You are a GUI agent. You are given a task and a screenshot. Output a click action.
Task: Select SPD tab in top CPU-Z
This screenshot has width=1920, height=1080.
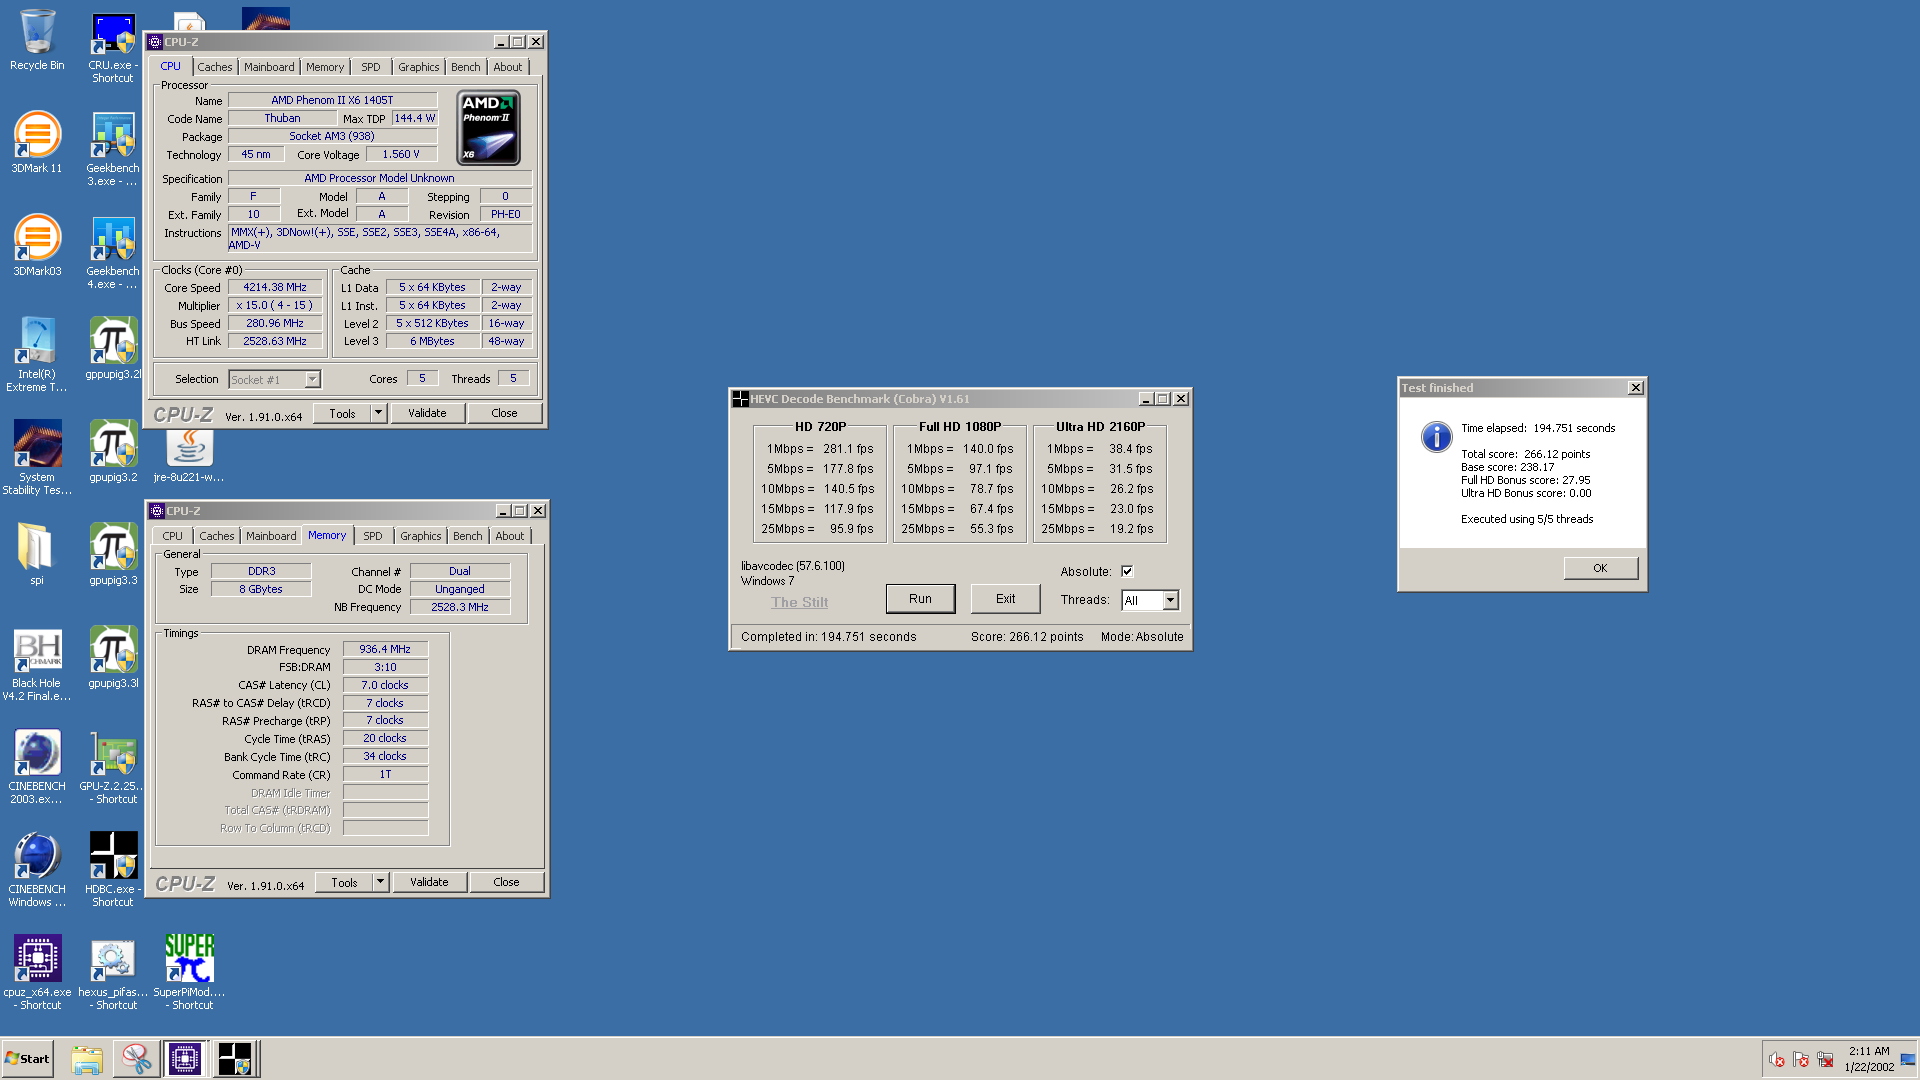[x=371, y=67]
